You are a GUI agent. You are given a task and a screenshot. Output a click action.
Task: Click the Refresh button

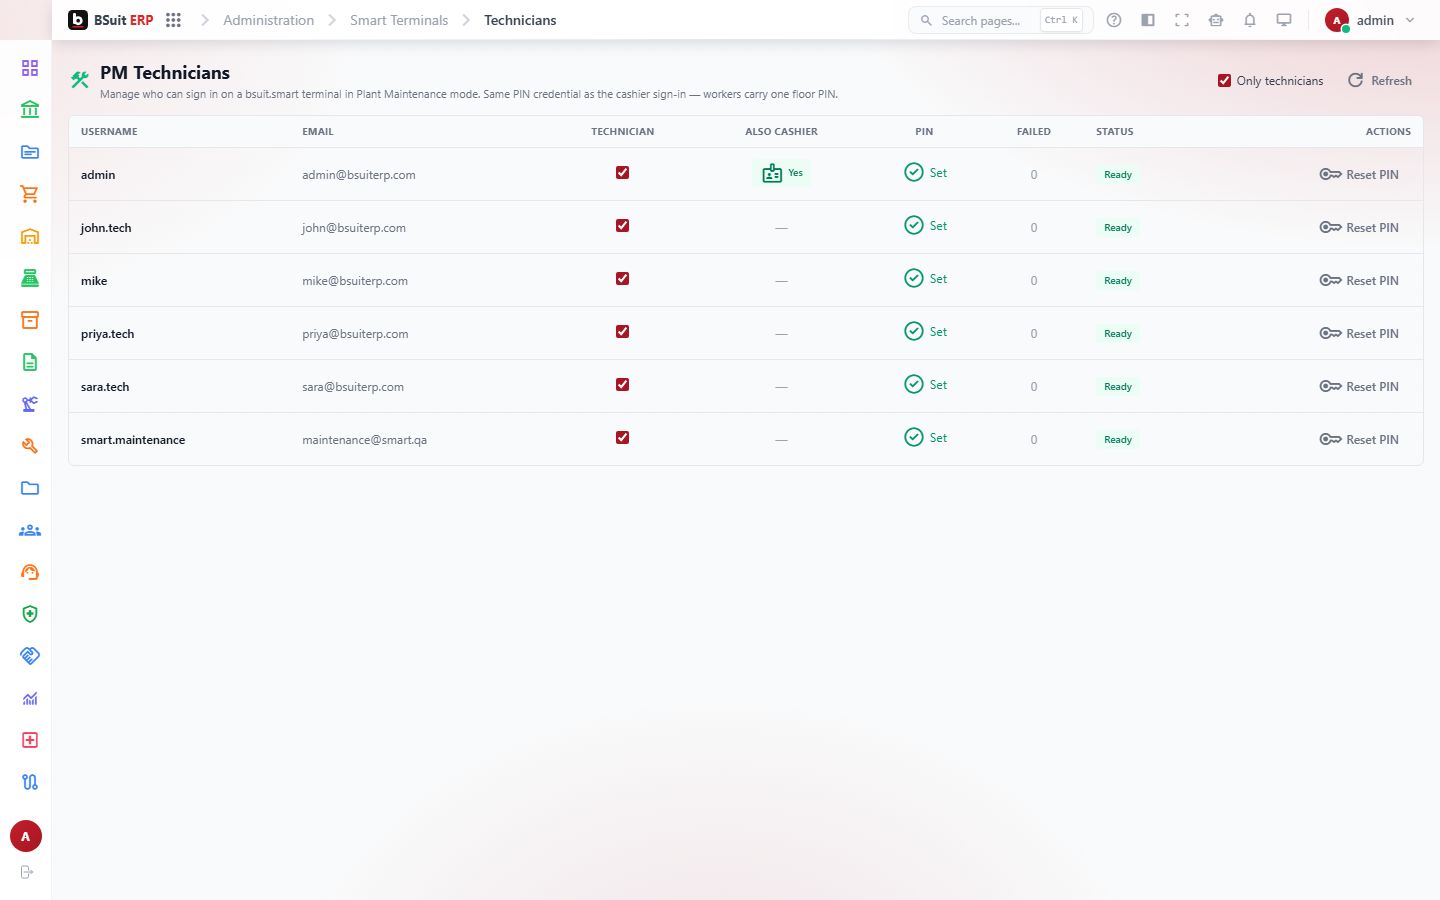coord(1380,80)
